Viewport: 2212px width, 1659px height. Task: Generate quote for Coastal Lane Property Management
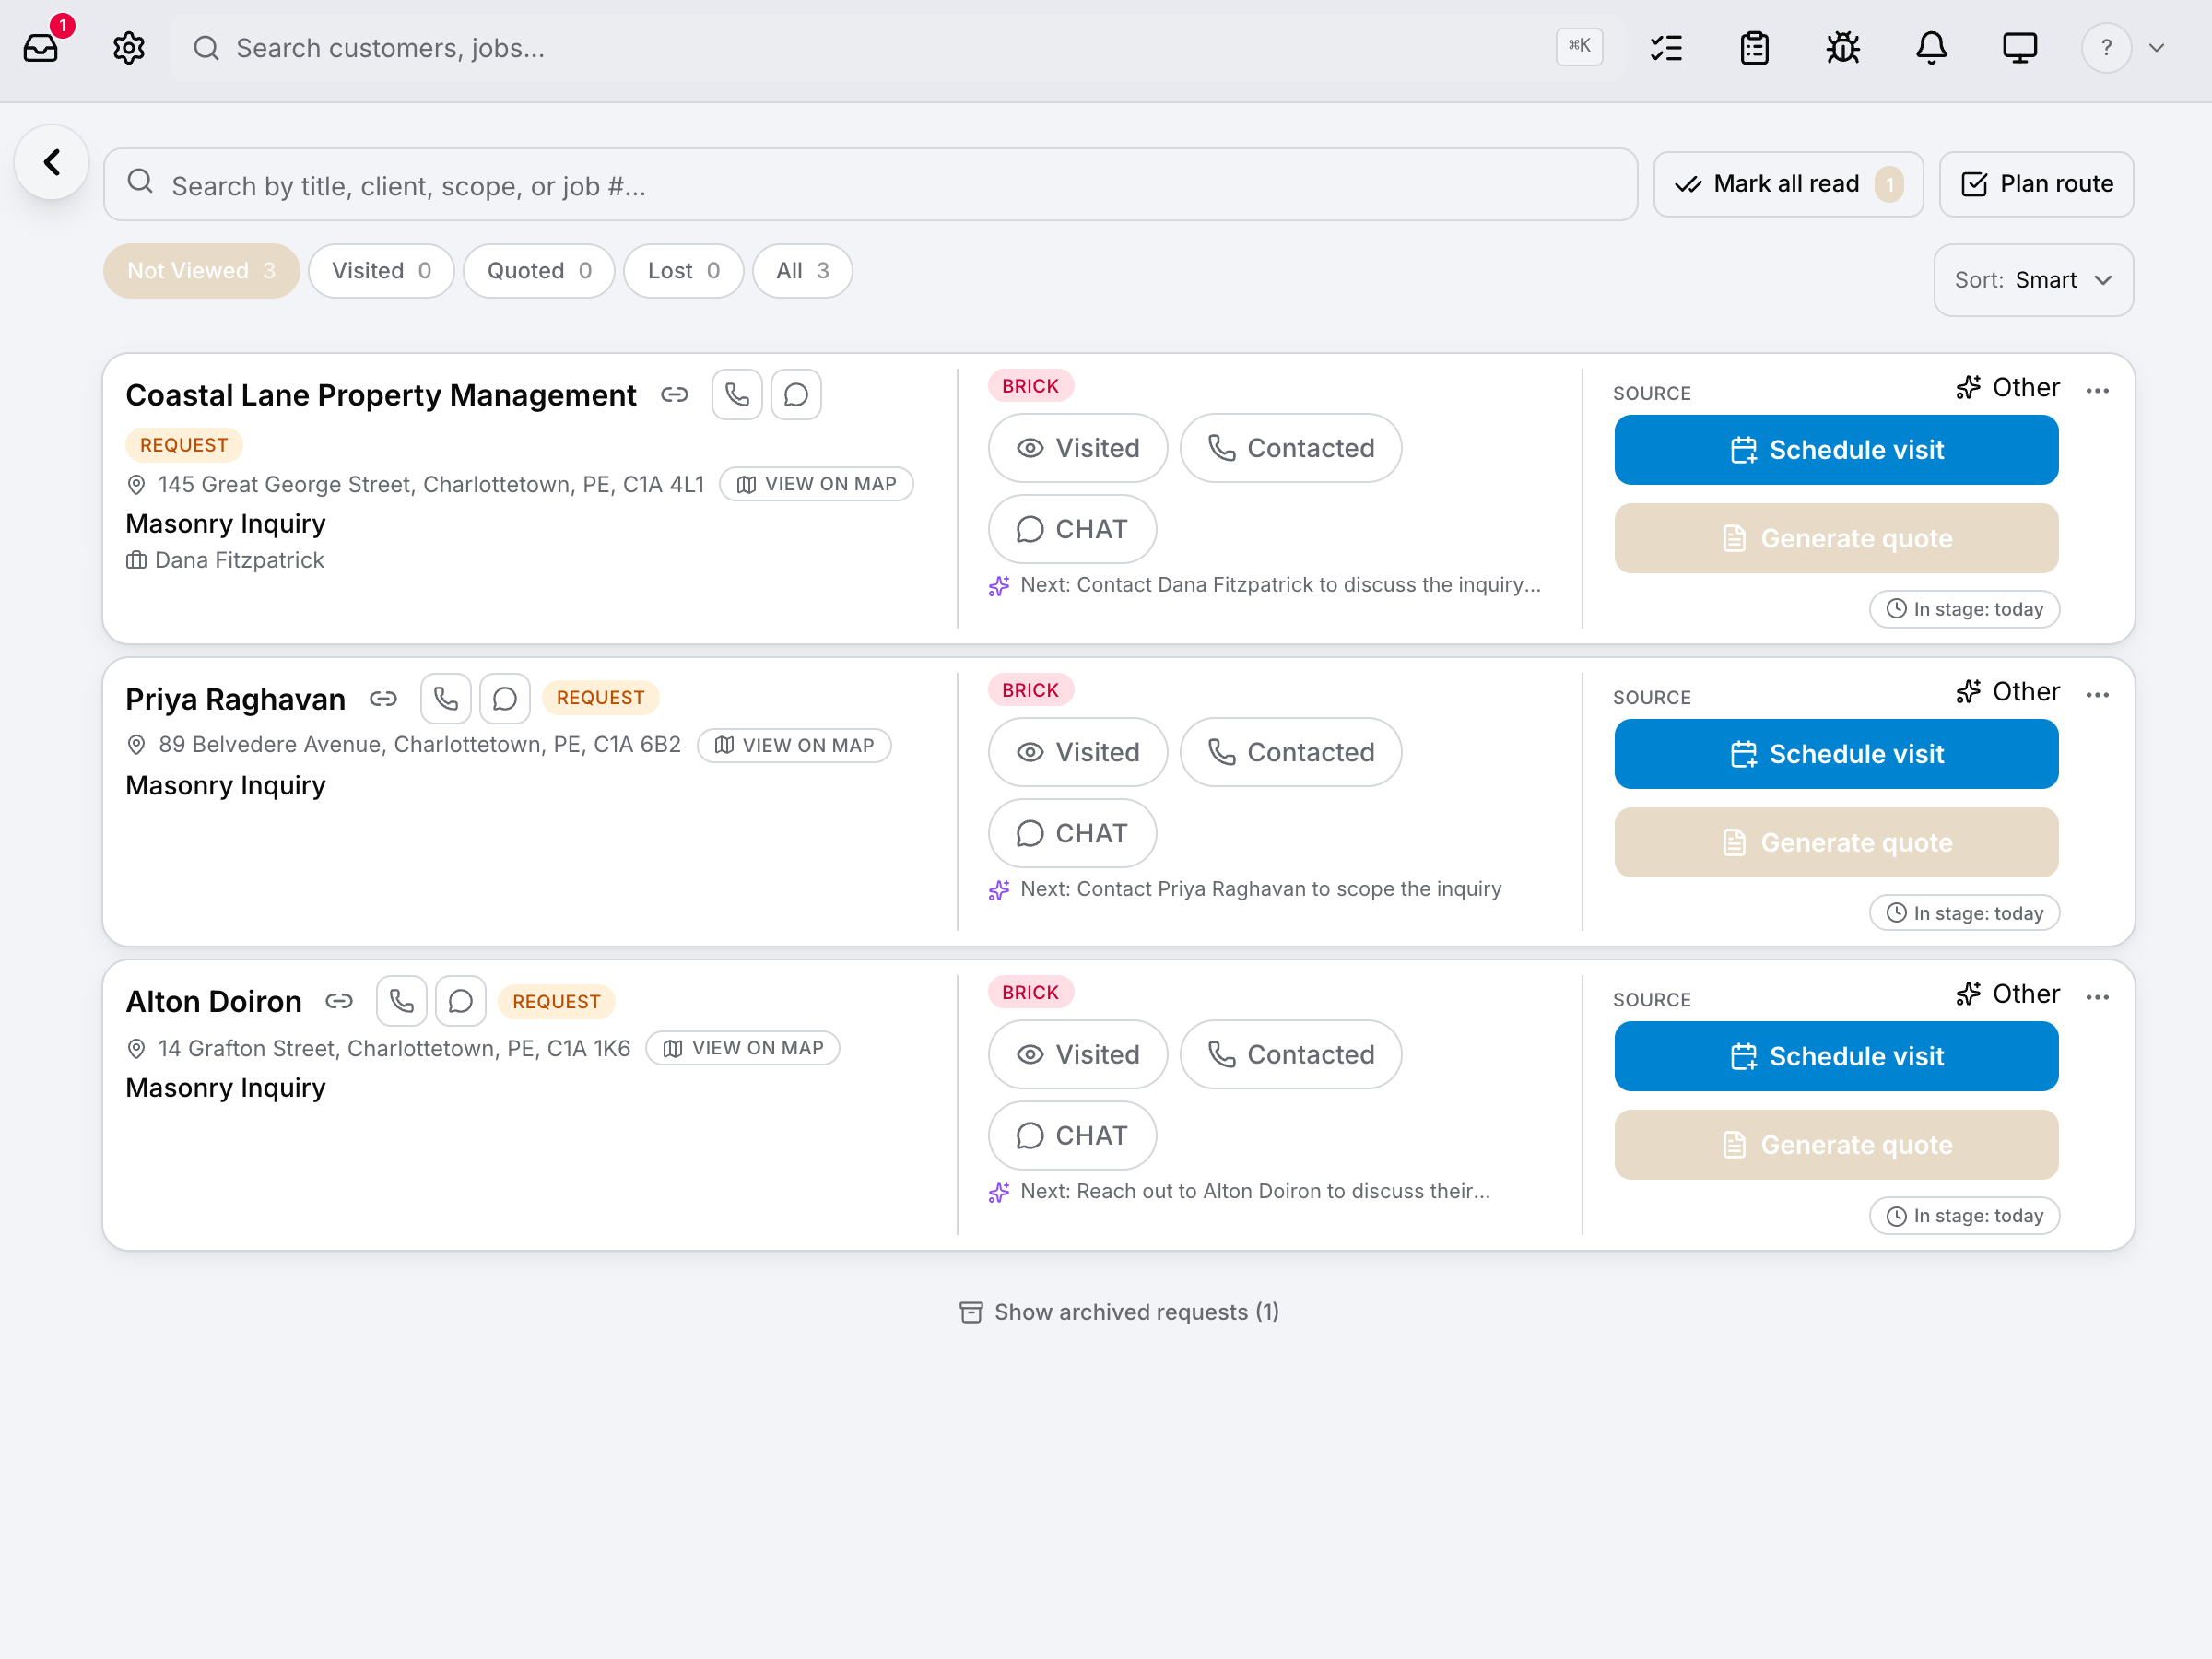click(1836, 538)
